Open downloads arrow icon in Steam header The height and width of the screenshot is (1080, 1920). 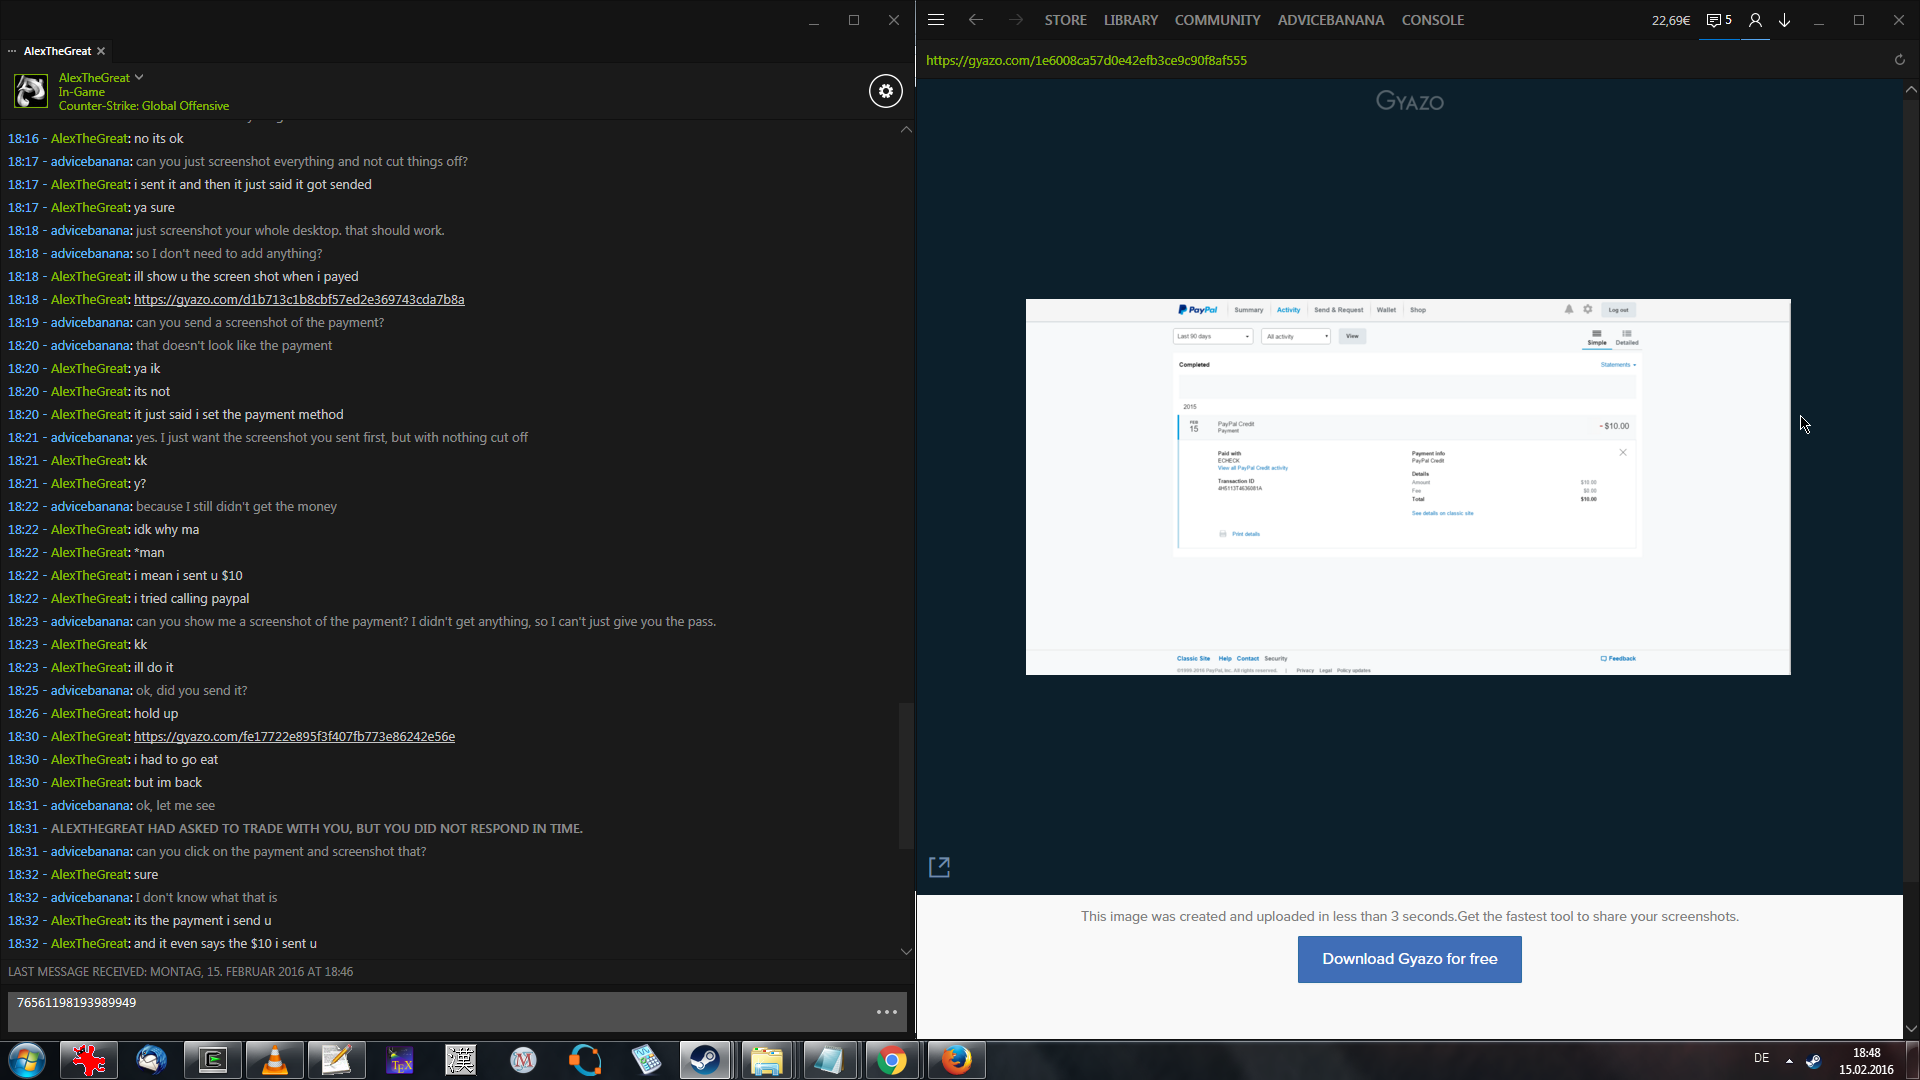1785,20
